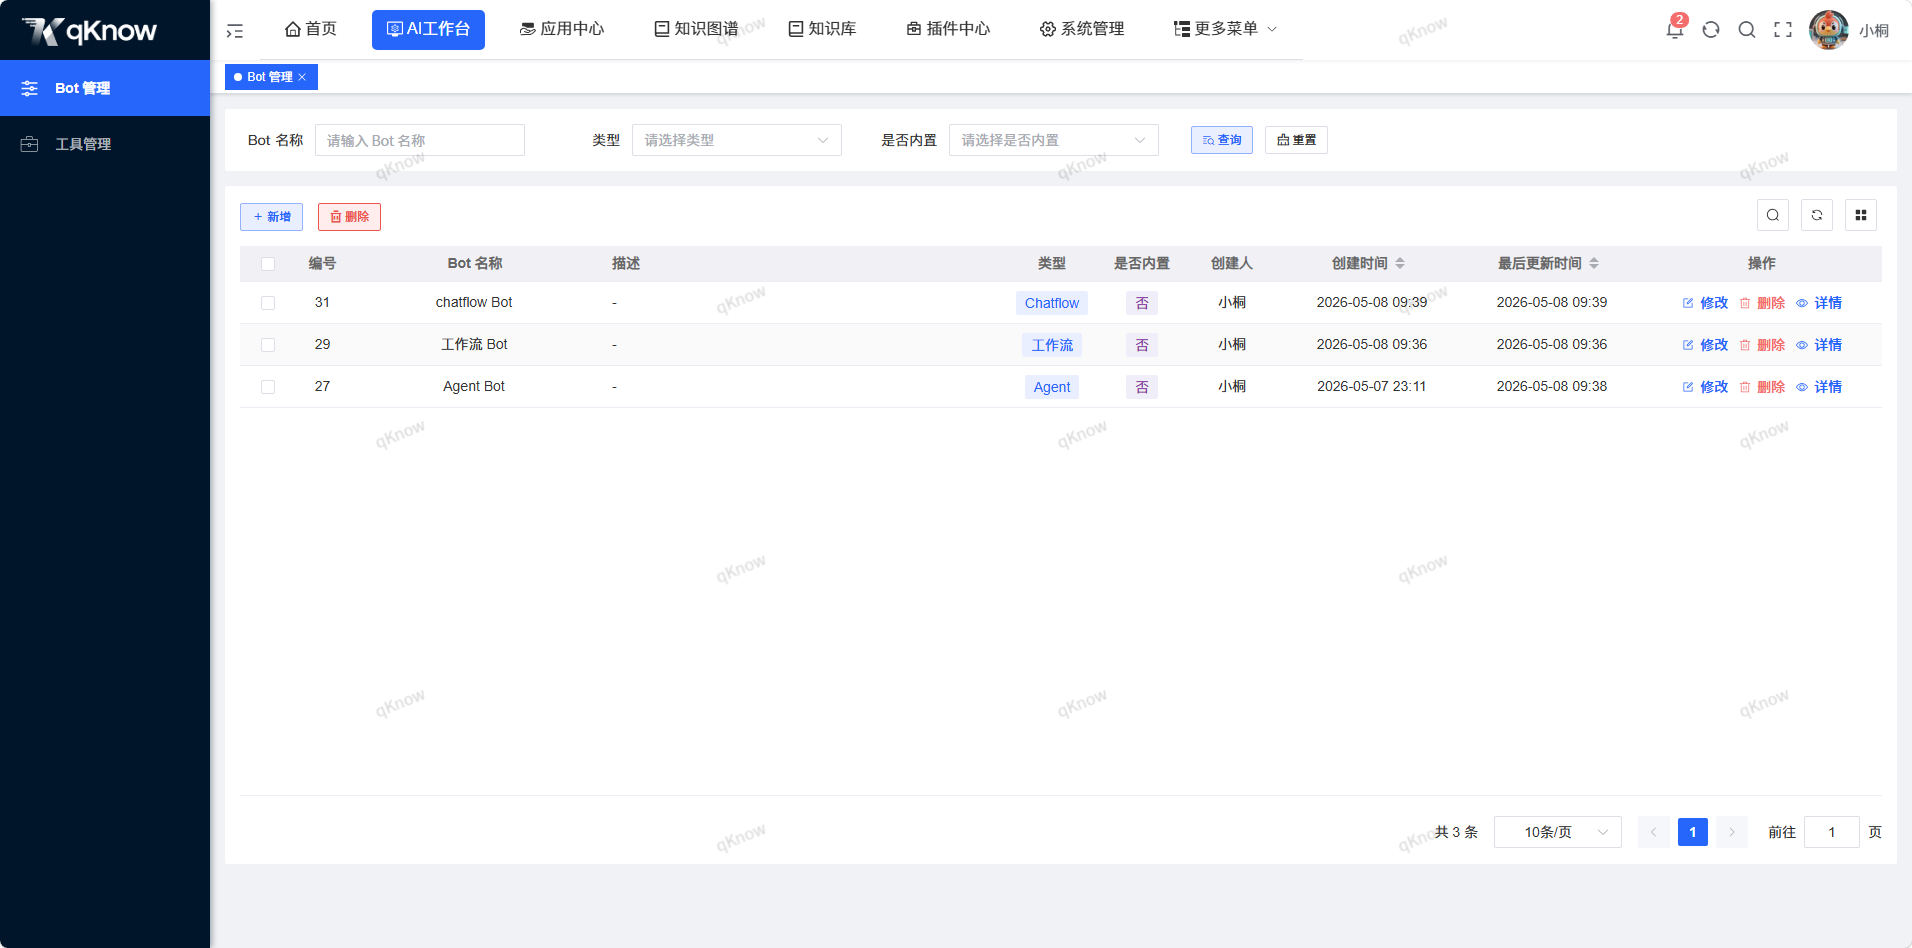The height and width of the screenshot is (948, 1912).
Task: Change page size 10条/页 dropdown
Action: point(1558,832)
